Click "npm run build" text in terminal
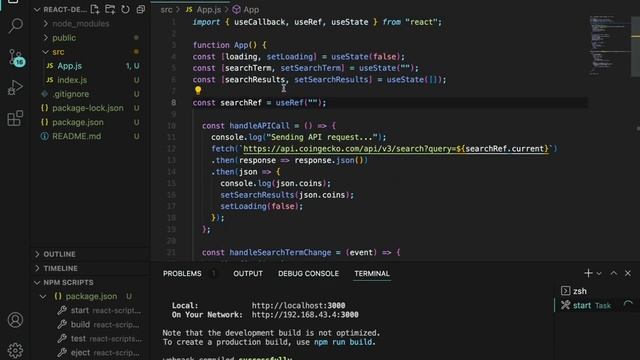This screenshot has width=640, height=360. pos(343,342)
